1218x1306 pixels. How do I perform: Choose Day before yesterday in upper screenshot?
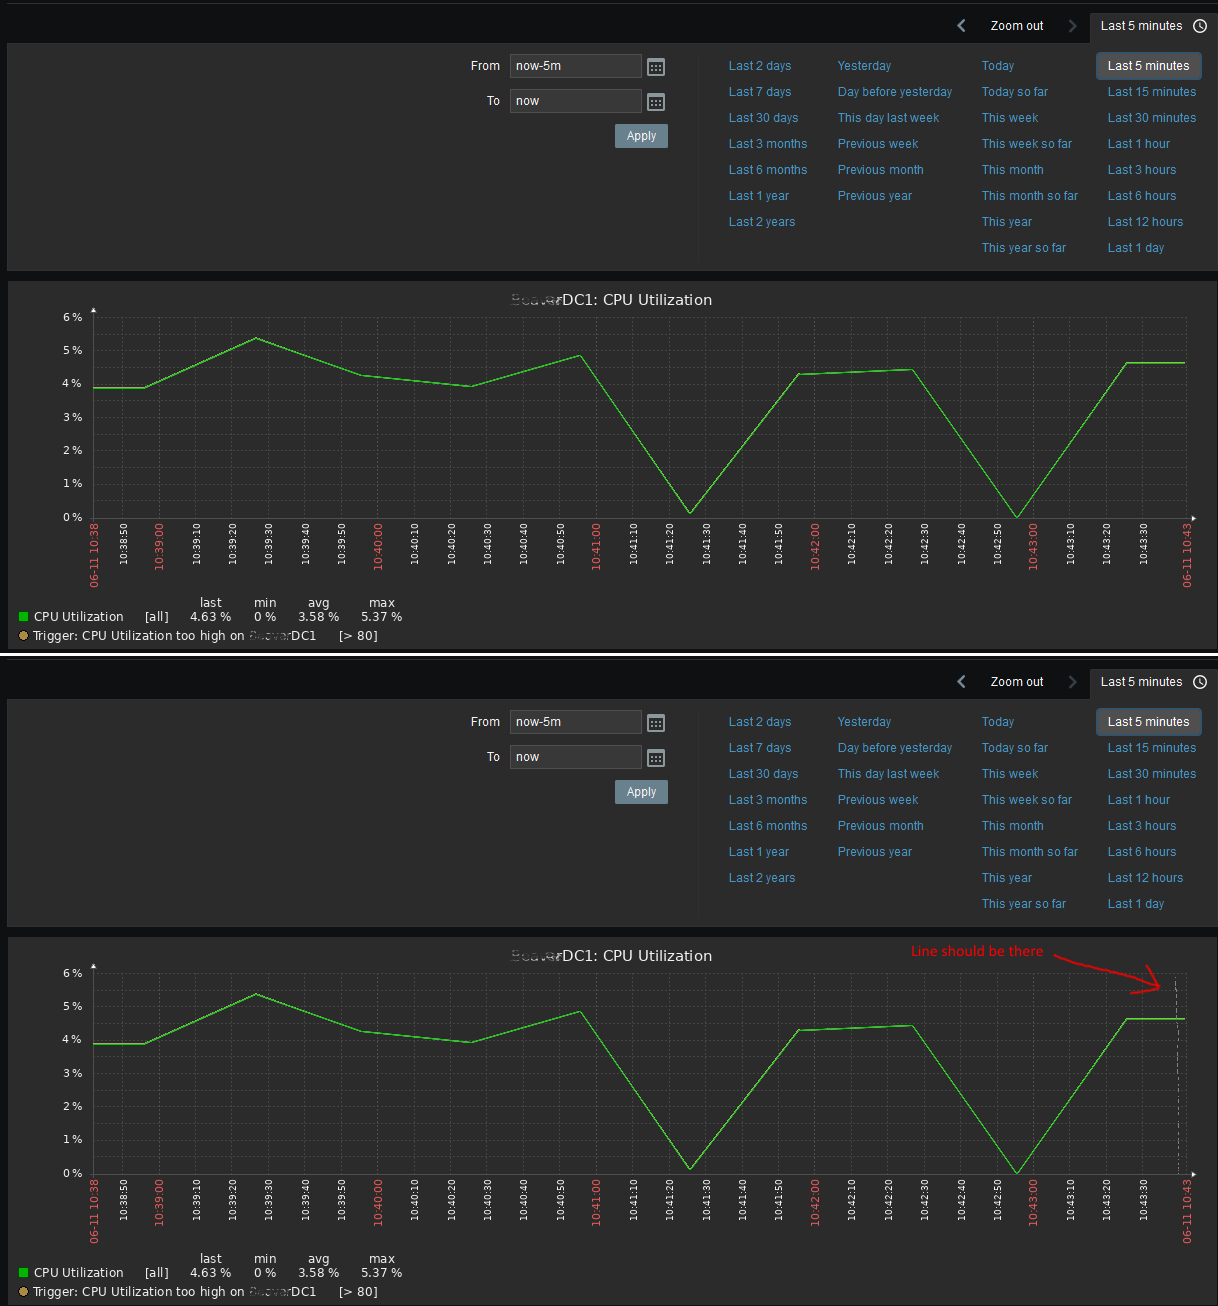point(895,92)
